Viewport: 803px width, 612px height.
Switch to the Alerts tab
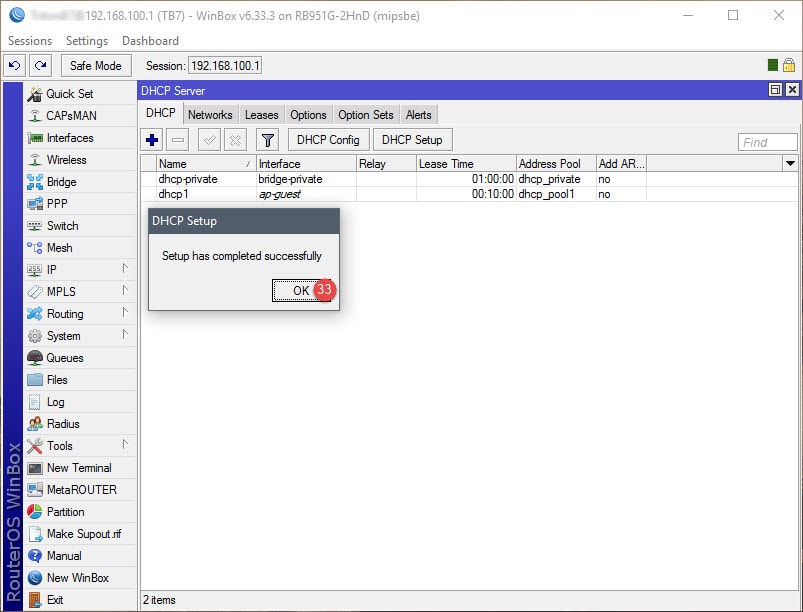[418, 115]
